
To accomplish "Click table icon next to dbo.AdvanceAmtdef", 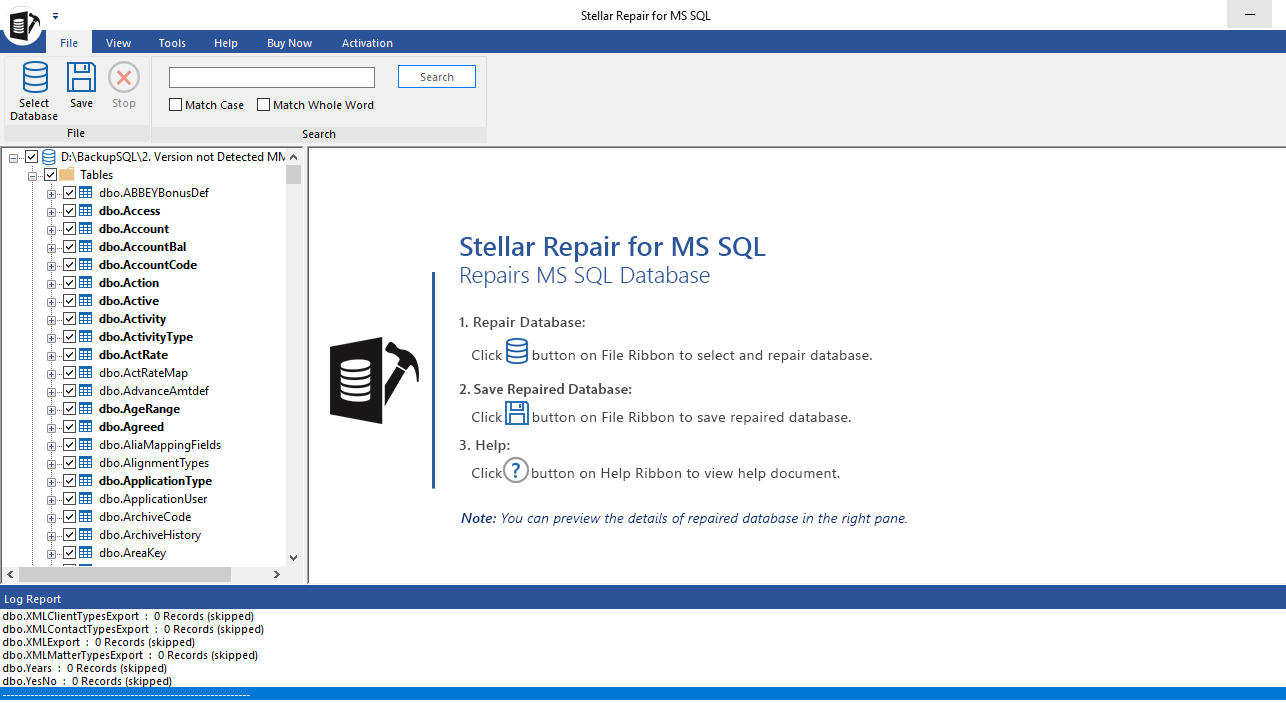I will click(86, 391).
